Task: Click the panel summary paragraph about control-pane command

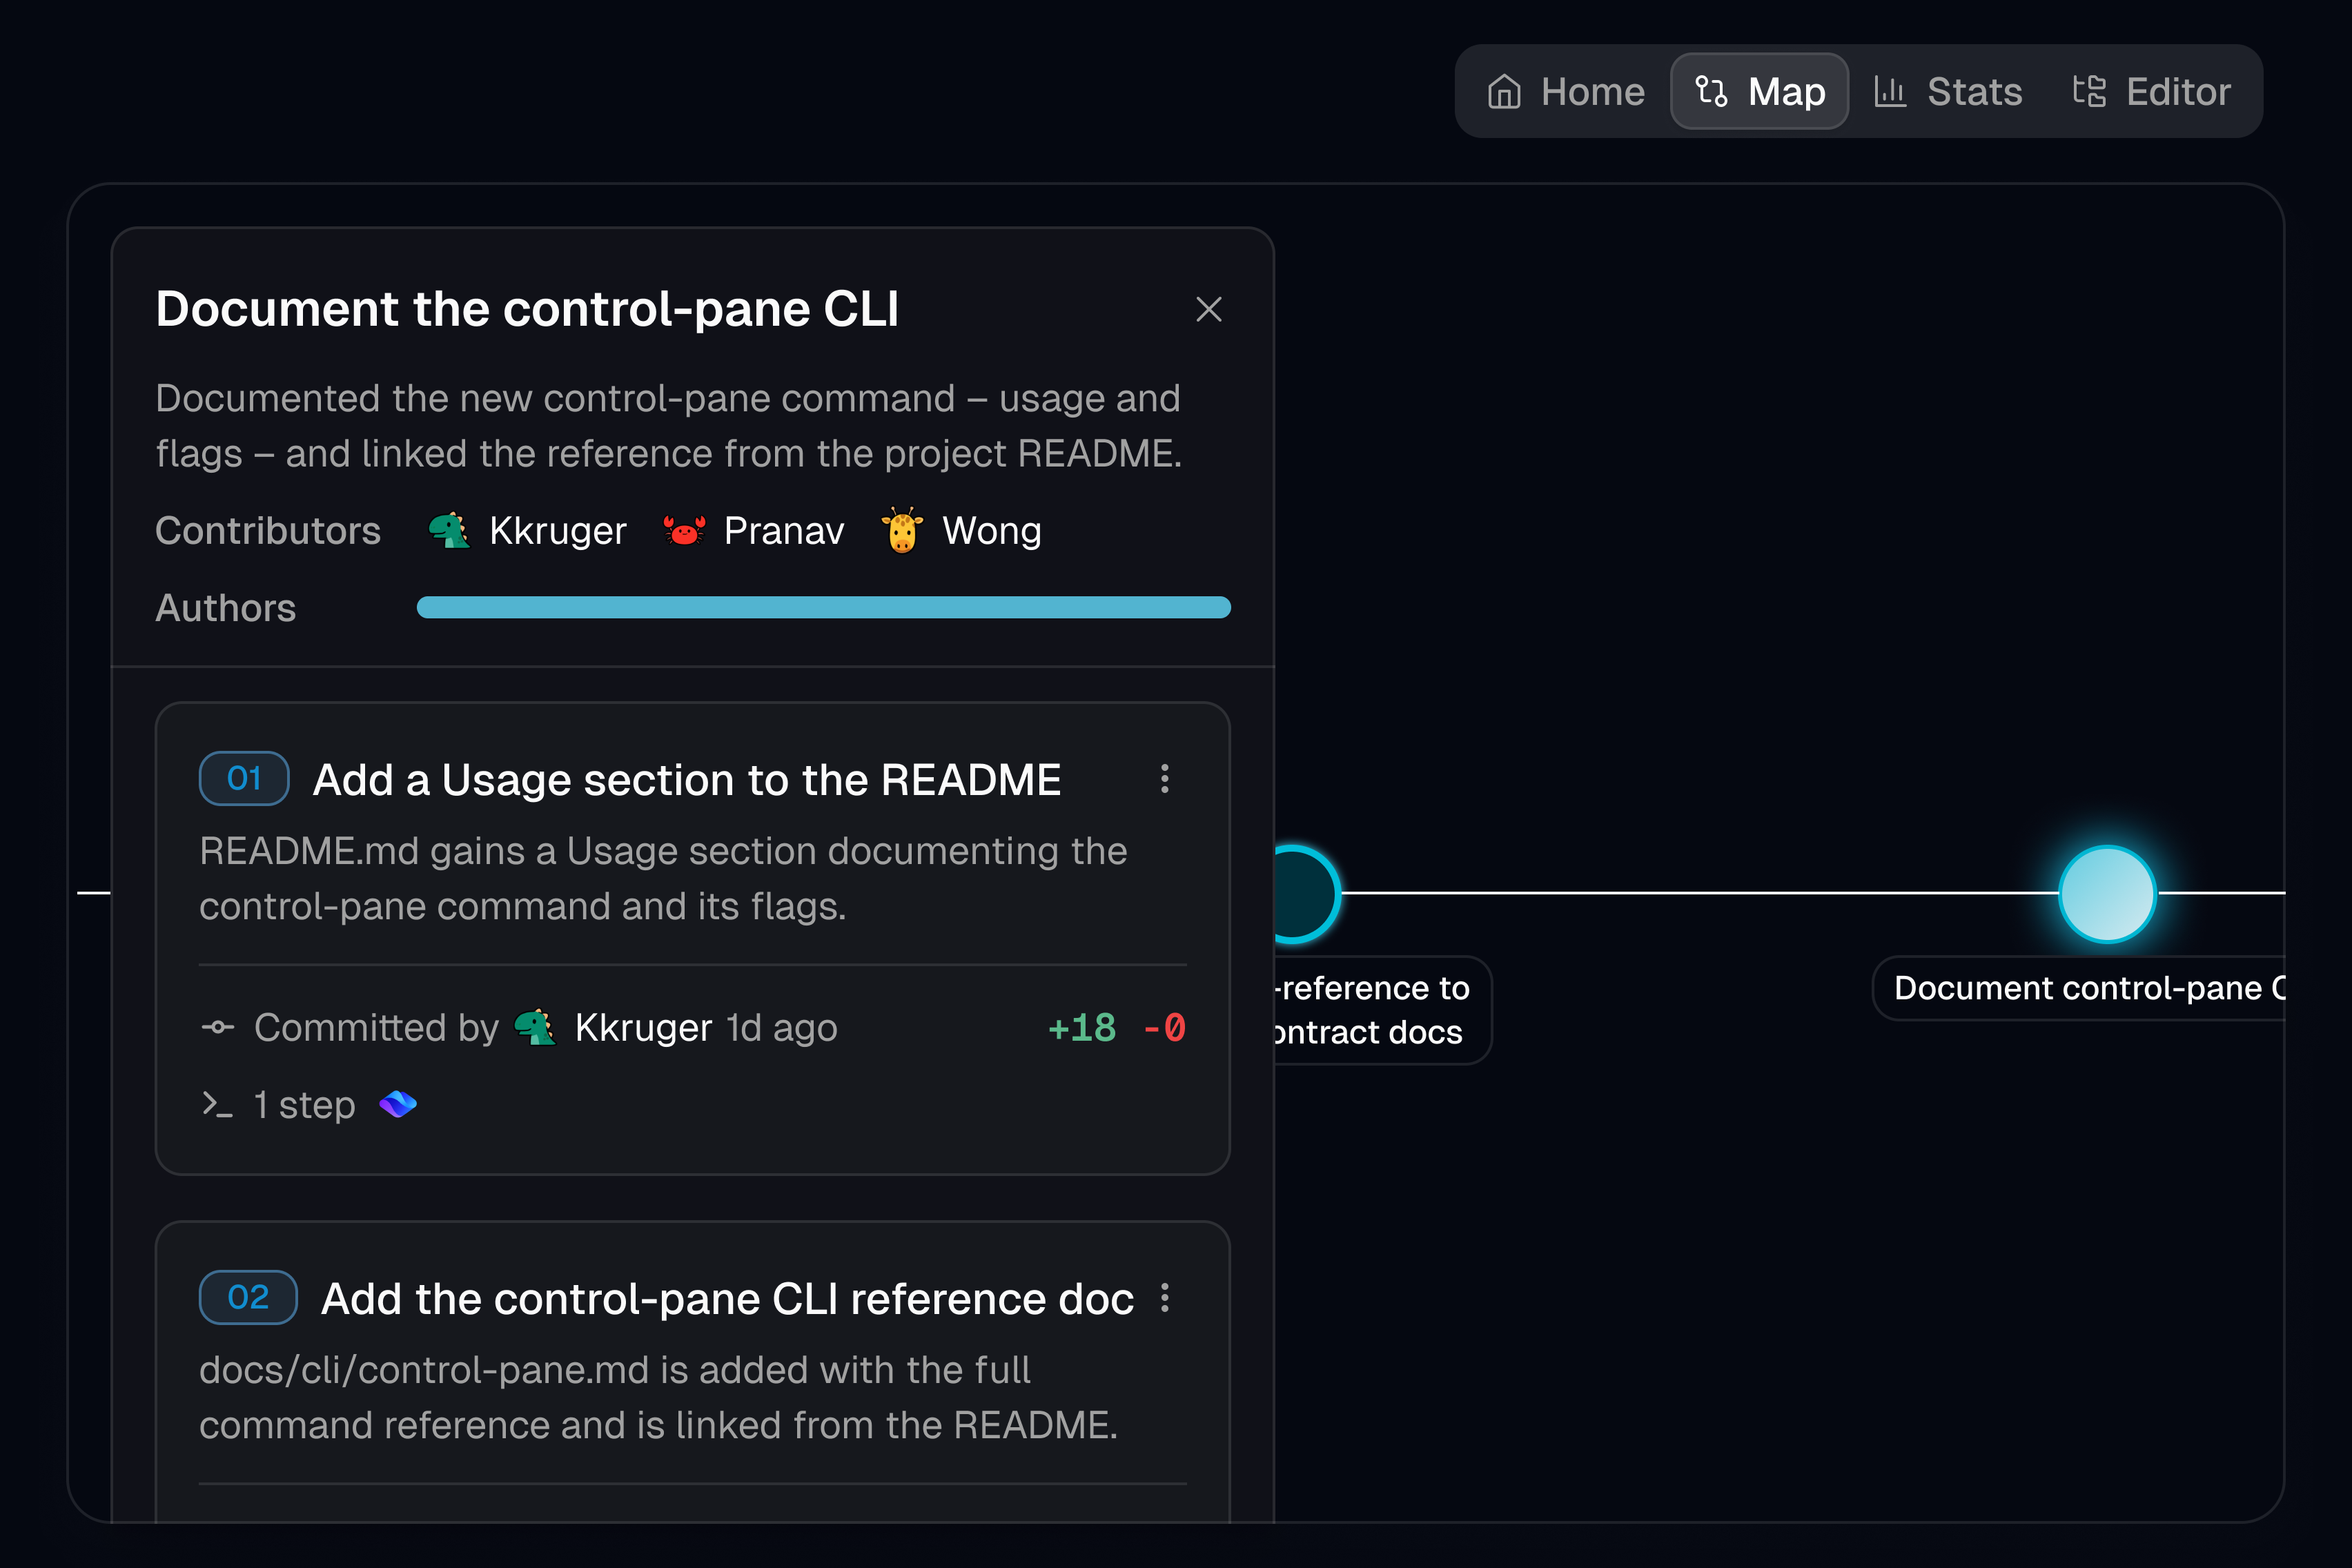Action: click(x=669, y=426)
